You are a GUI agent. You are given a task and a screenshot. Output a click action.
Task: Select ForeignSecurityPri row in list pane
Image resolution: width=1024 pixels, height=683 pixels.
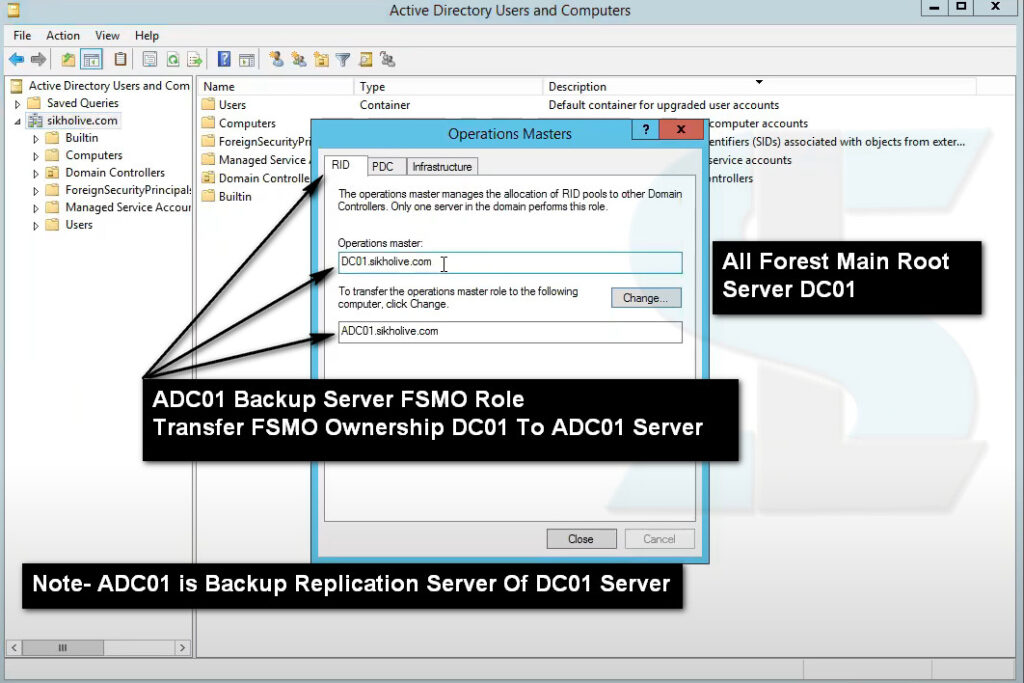click(256, 141)
